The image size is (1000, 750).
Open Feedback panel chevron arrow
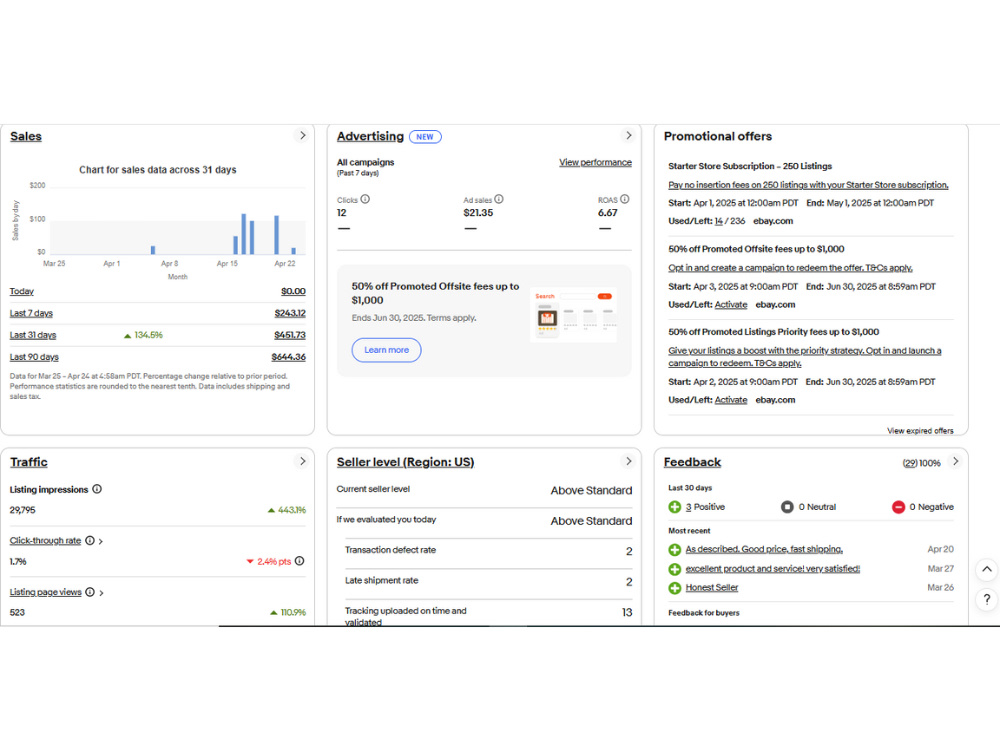click(955, 461)
